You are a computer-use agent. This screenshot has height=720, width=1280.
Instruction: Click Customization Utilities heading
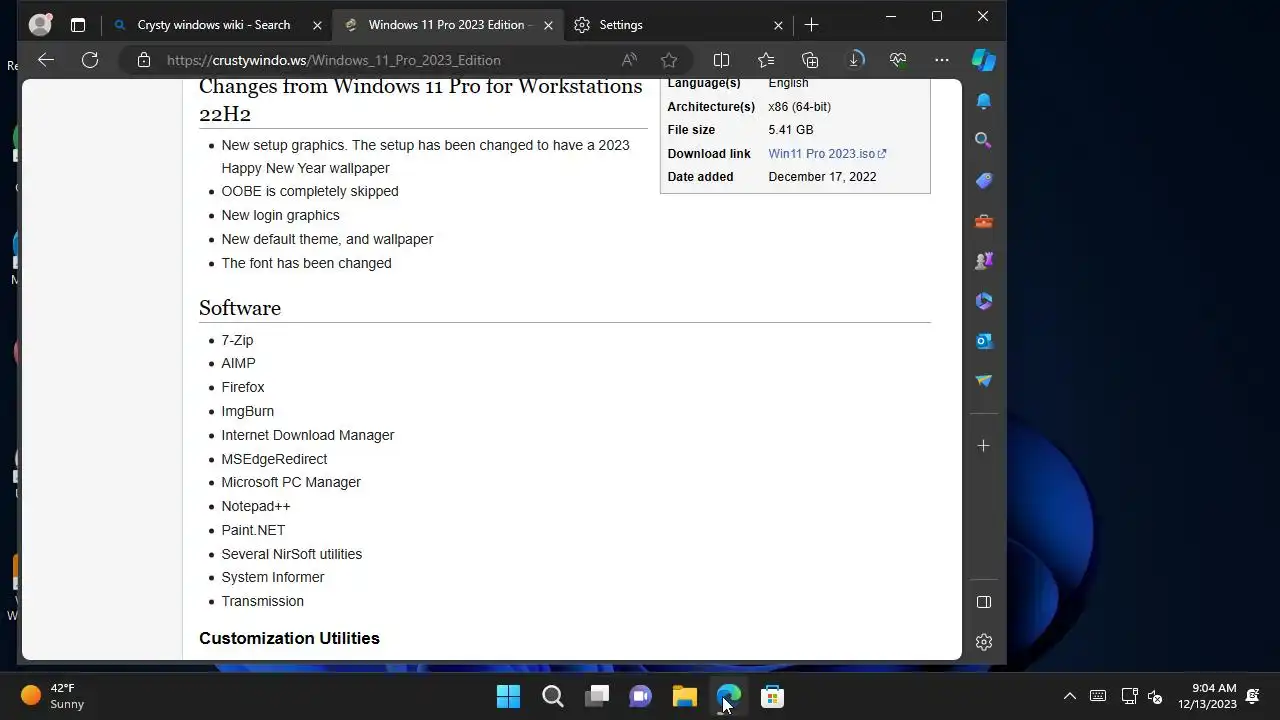click(289, 638)
